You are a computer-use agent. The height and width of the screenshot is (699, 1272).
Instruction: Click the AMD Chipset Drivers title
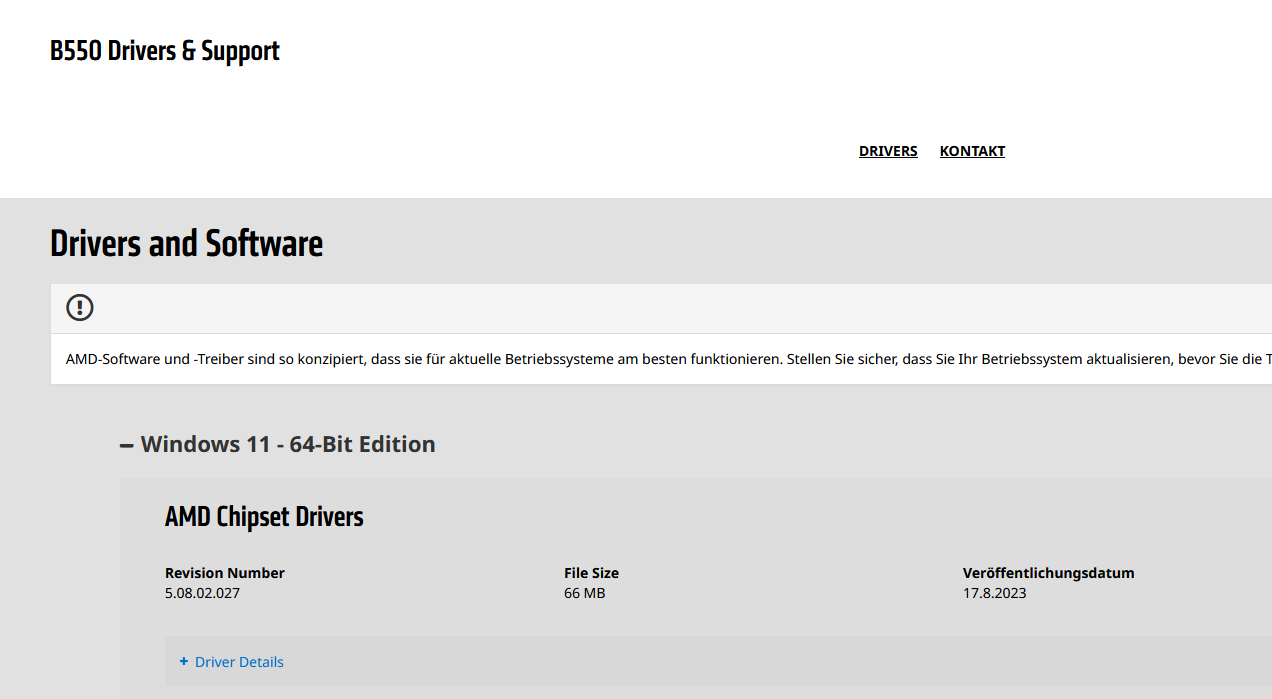(x=264, y=517)
